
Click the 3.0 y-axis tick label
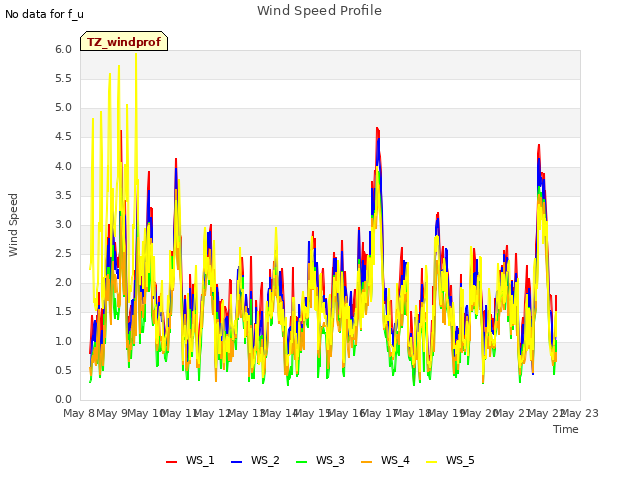[x=63, y=224]
